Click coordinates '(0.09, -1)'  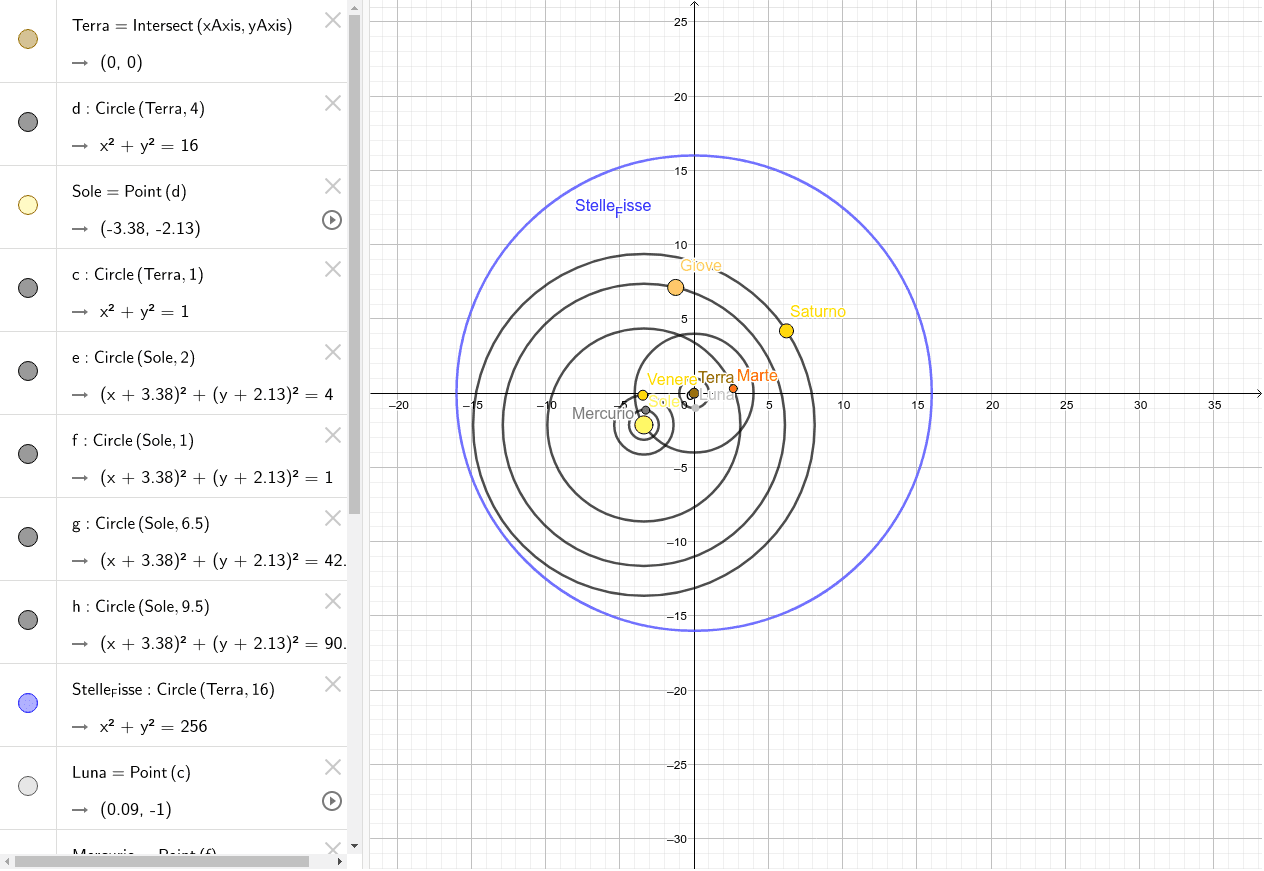click(136, 810)
